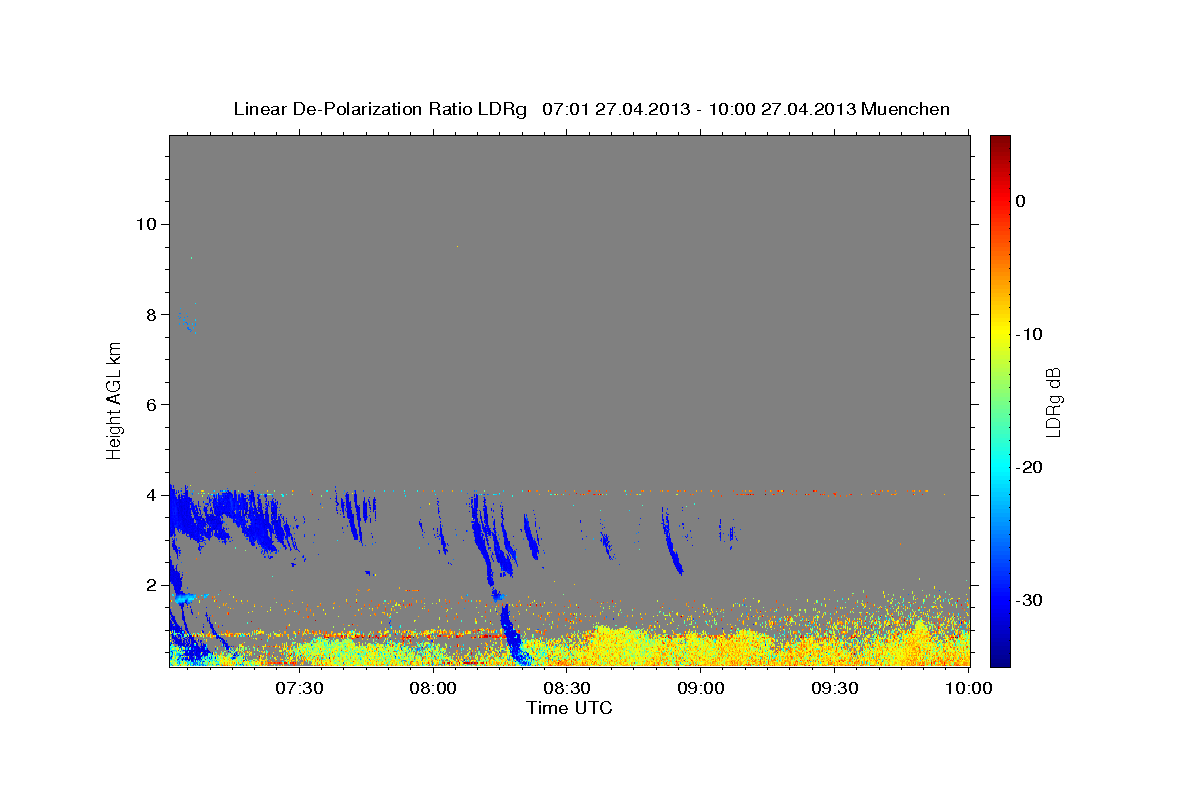Click the 09:30 time tick label

click(x=835, y=688)
